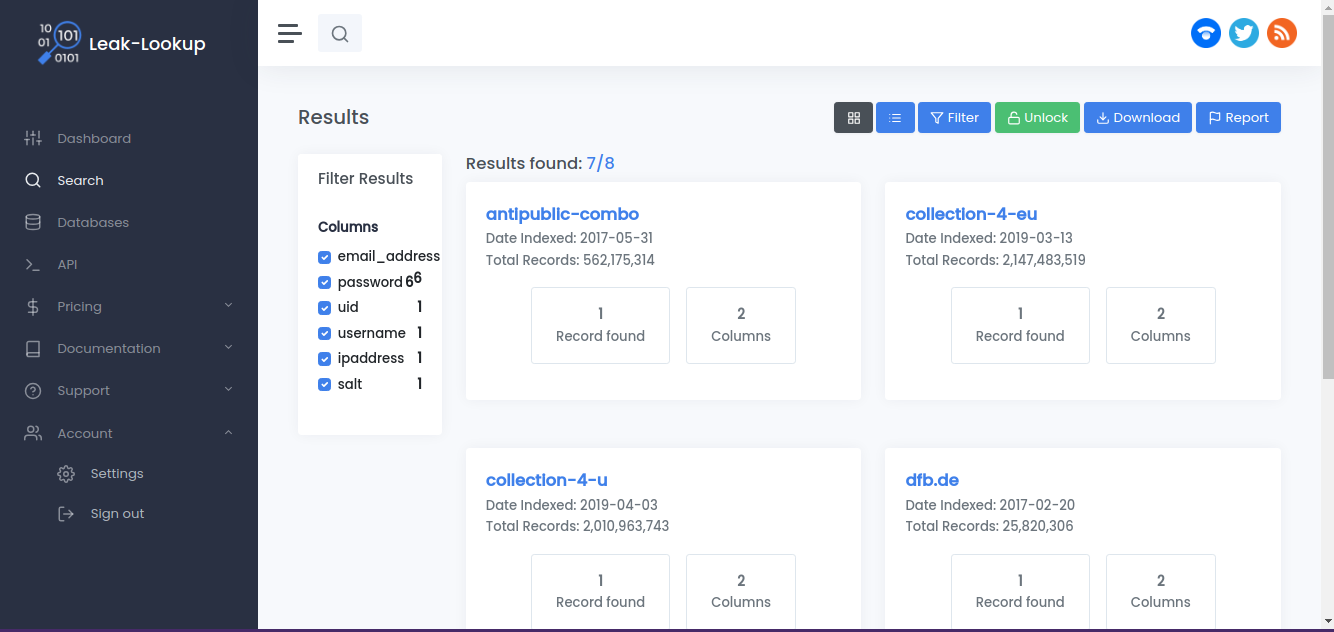This screenshot has width=1334, height=632.
Task: Open the RSS feed
Action: pyautogui.click(x=1282, y=33)
